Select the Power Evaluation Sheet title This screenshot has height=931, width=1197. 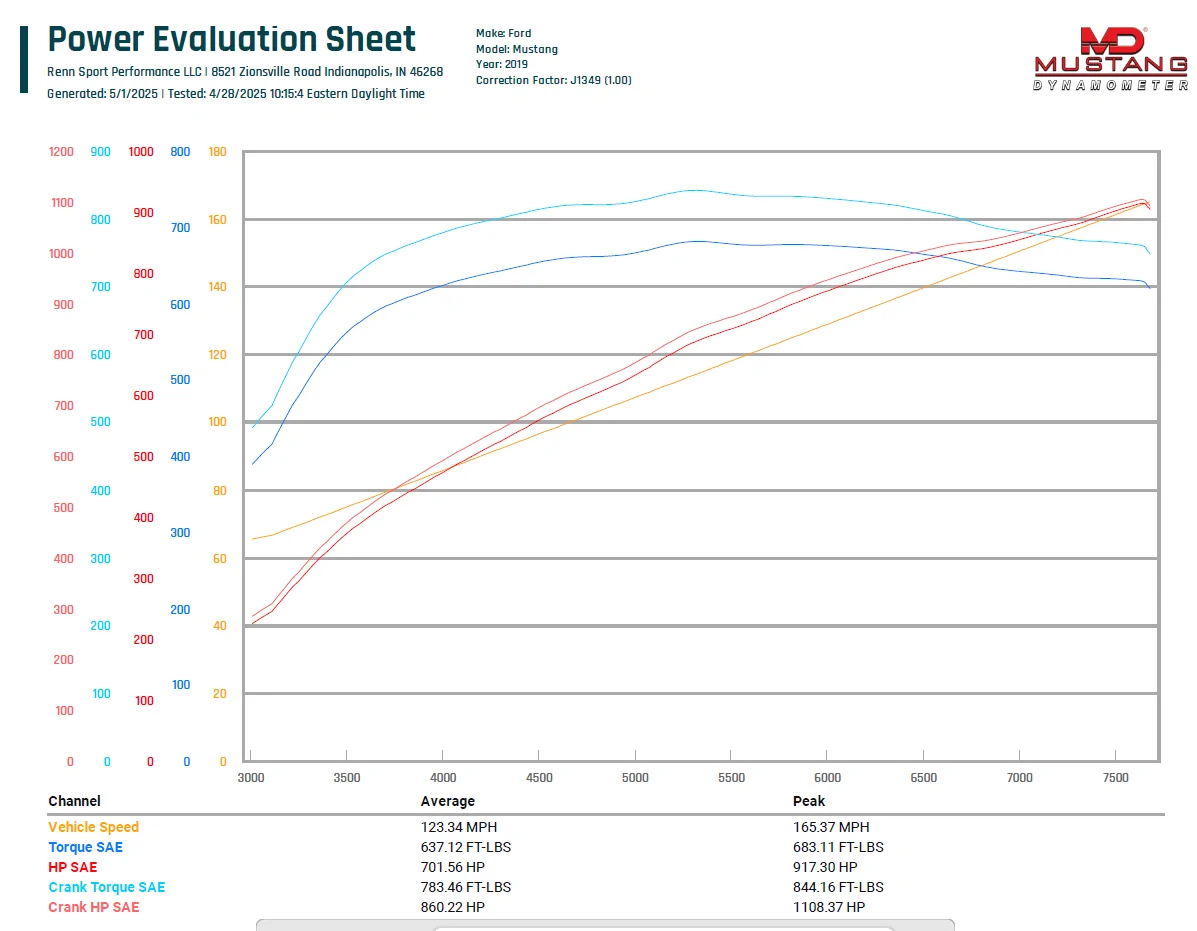[x=231, y=39]
